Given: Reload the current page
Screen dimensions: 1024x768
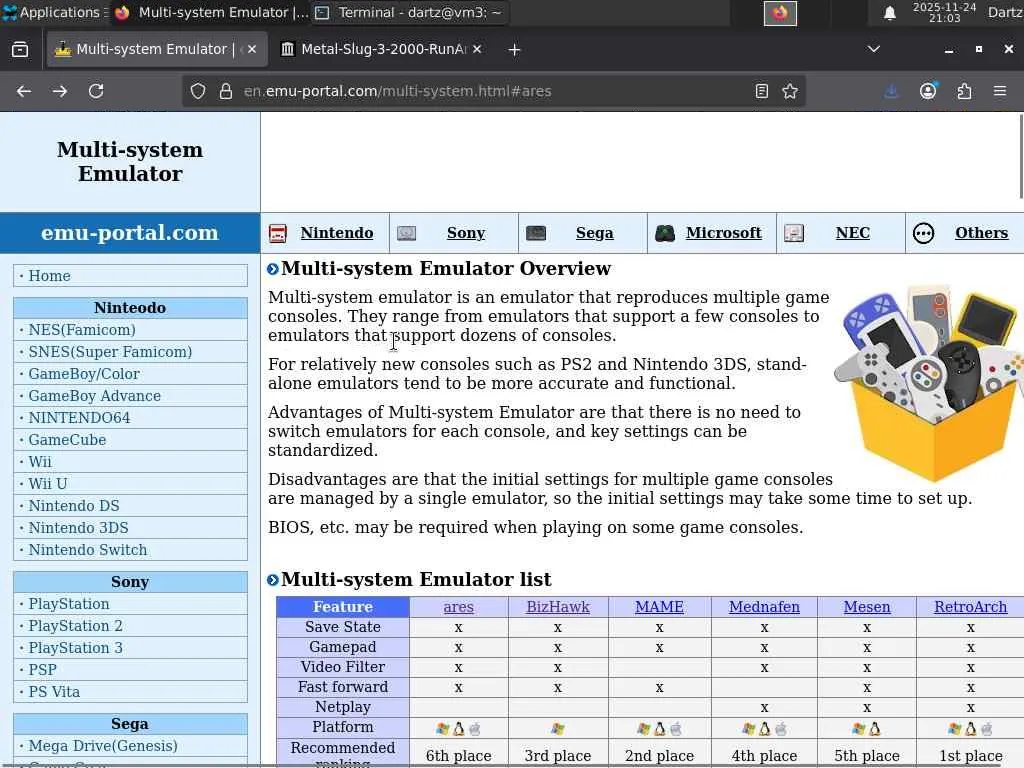Looking at the screenshot, I should coord(96,91).
